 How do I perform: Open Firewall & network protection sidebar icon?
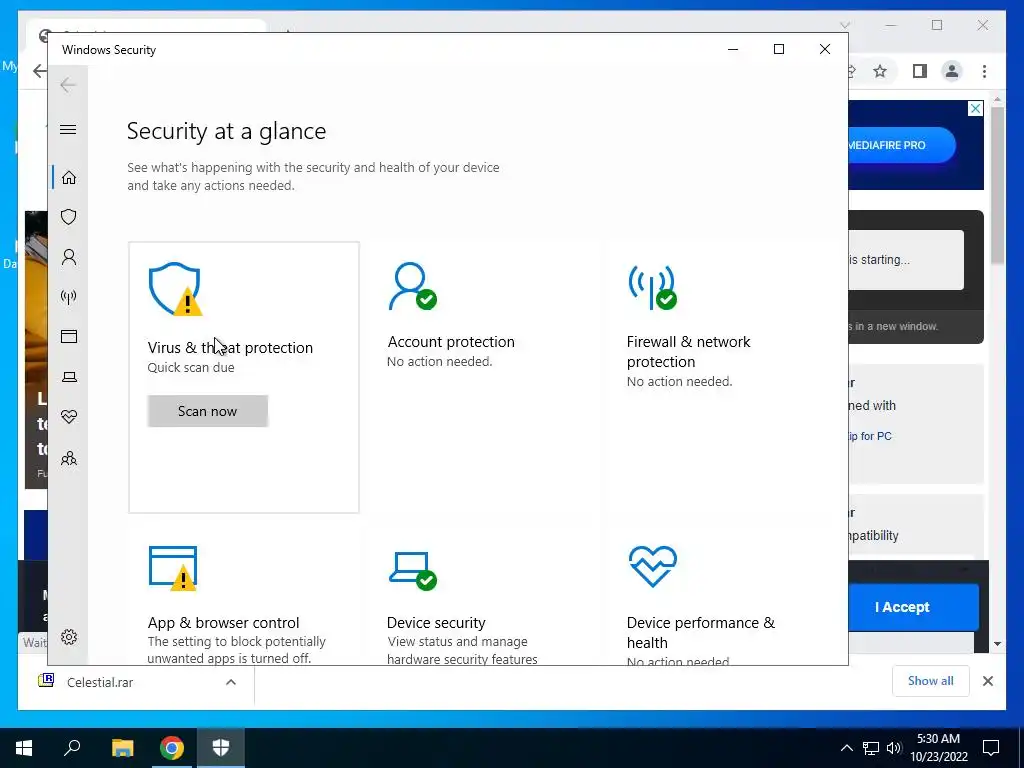click(x=69, y=297)
